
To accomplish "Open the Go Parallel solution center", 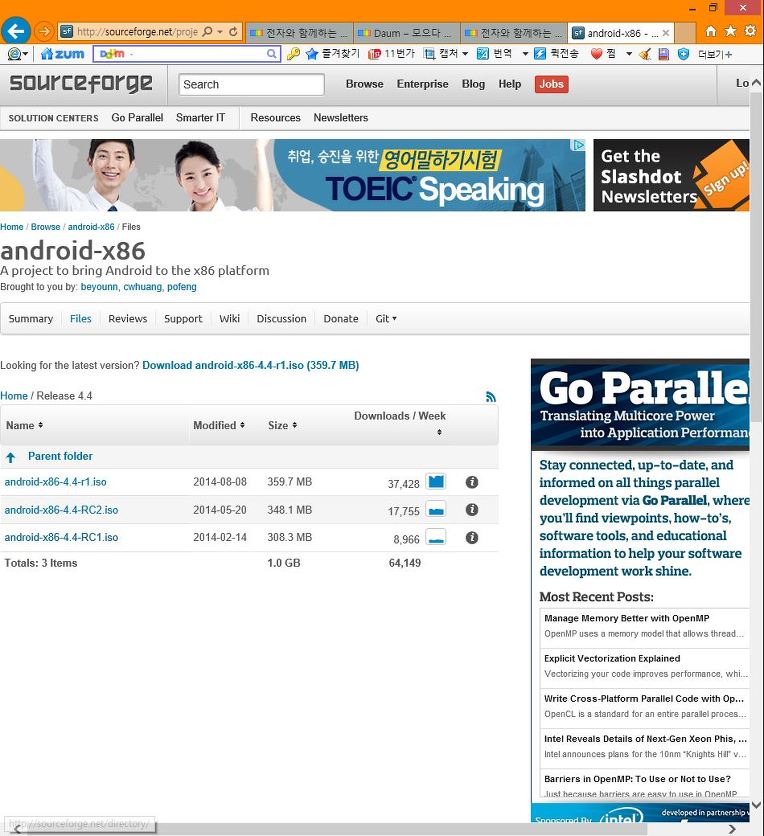I will pos(137,118).
